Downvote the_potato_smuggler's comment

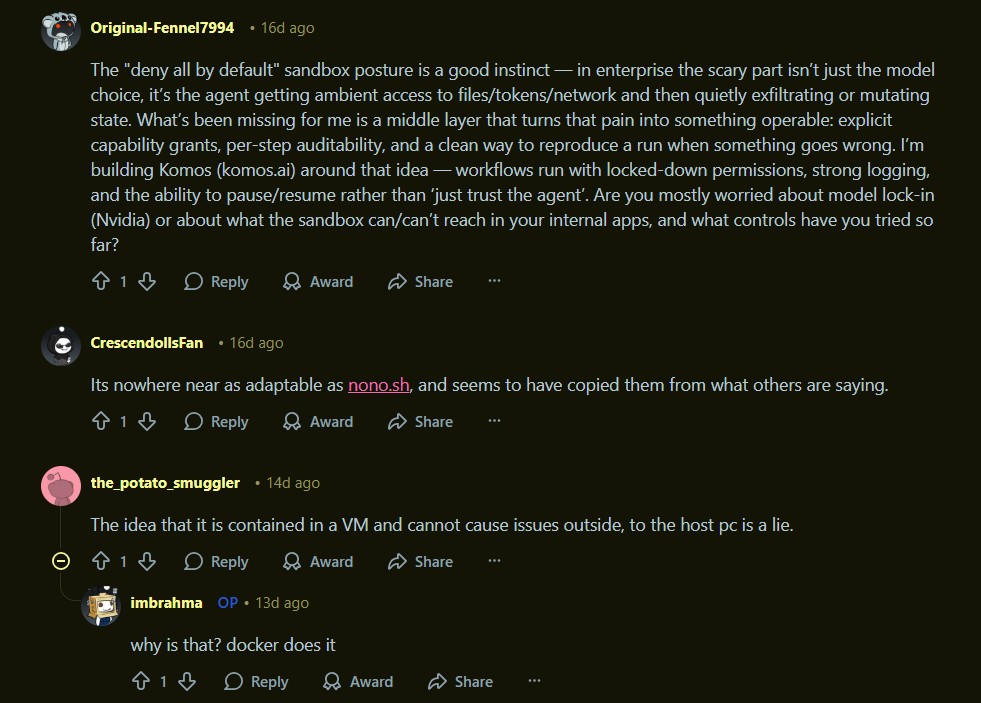(147, 562)
